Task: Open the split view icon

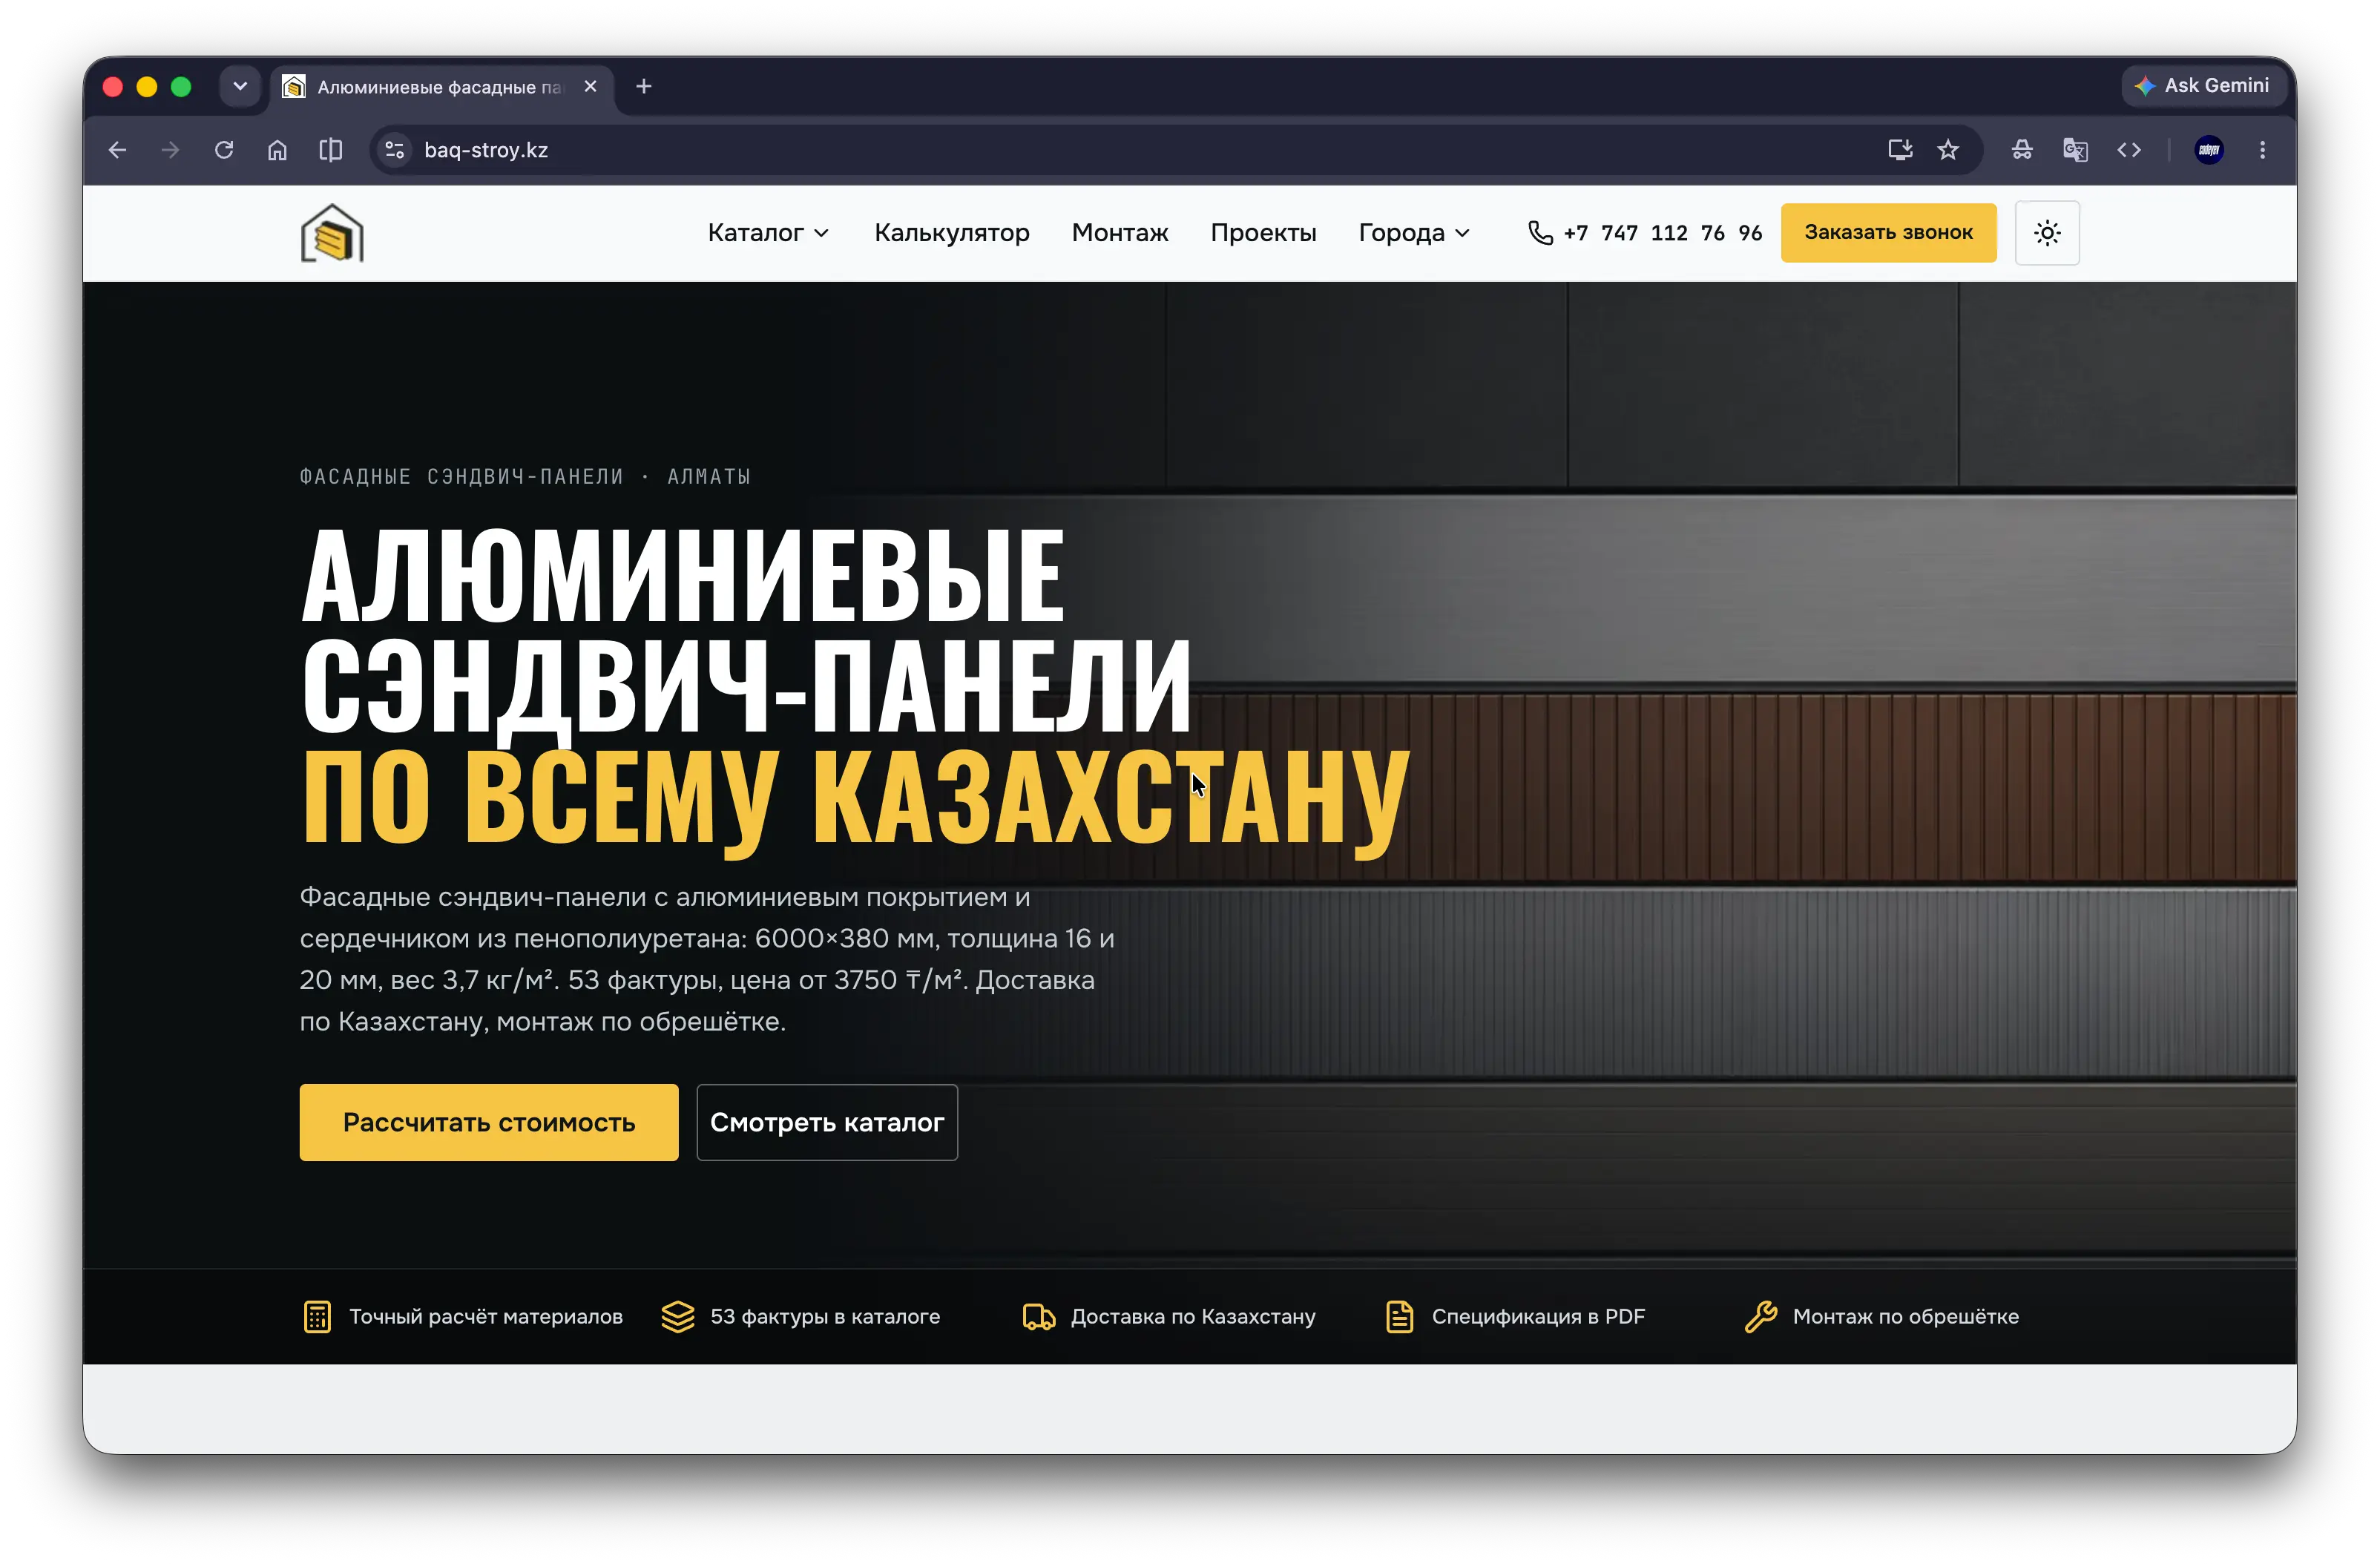Action: [331, 150]
